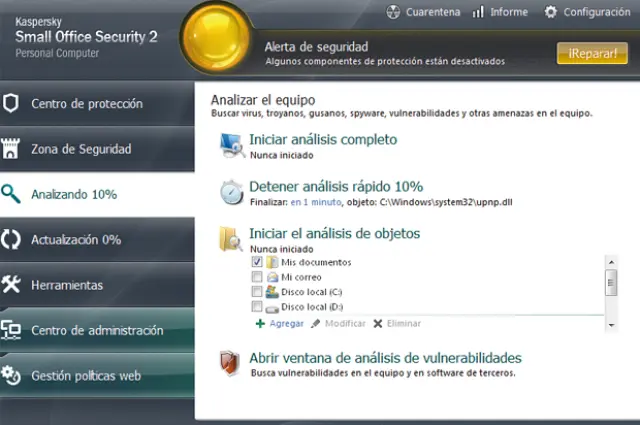
Task: Click the full scan computer icon
Action: click(x=231, y=146)
